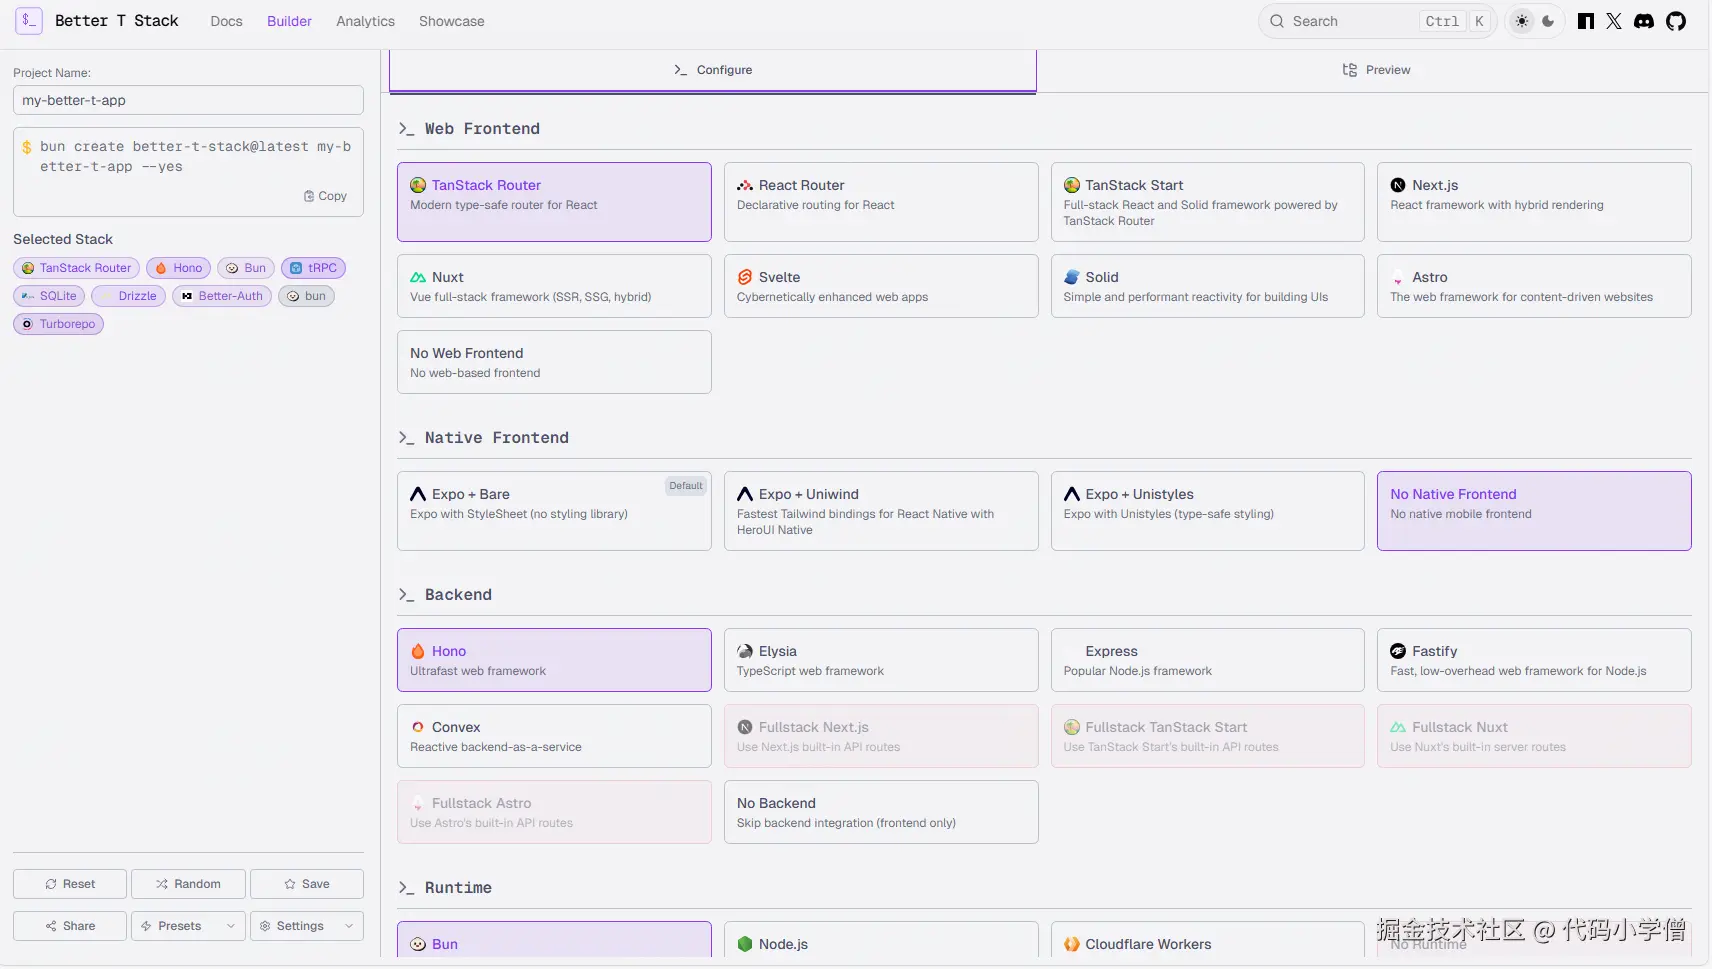Click the Svelte card icon
The image size is (1712, 969).
tap(745, 277)
